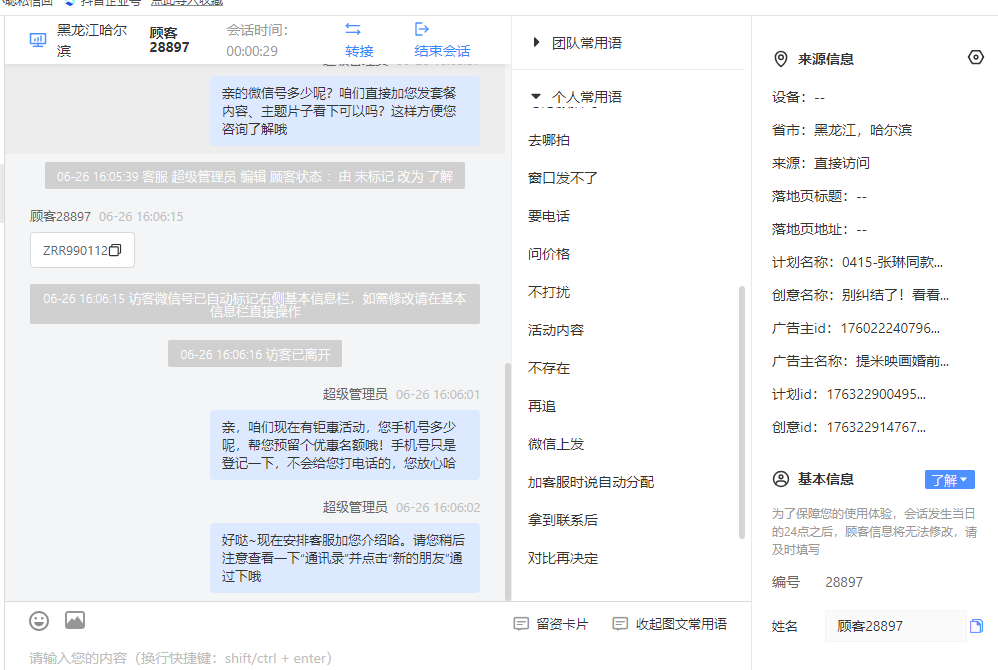
Task: Click the 创意名称 value 别纠结了！看看
Action: click(x=895, y=295)
